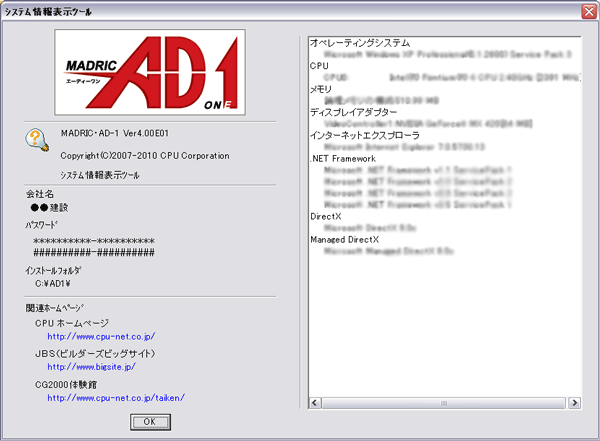Open the www.bigsite.jp link

coord(91,366)
